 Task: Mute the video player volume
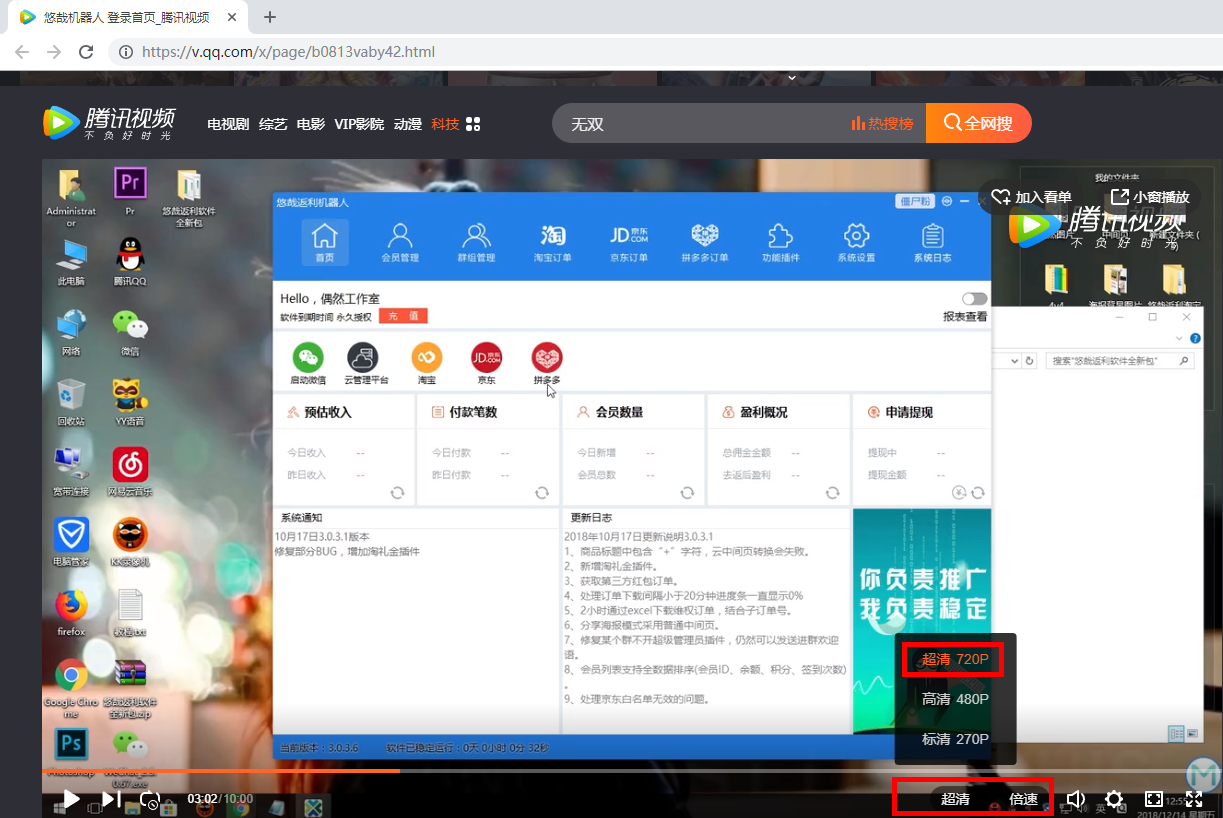click(1076, 799)
